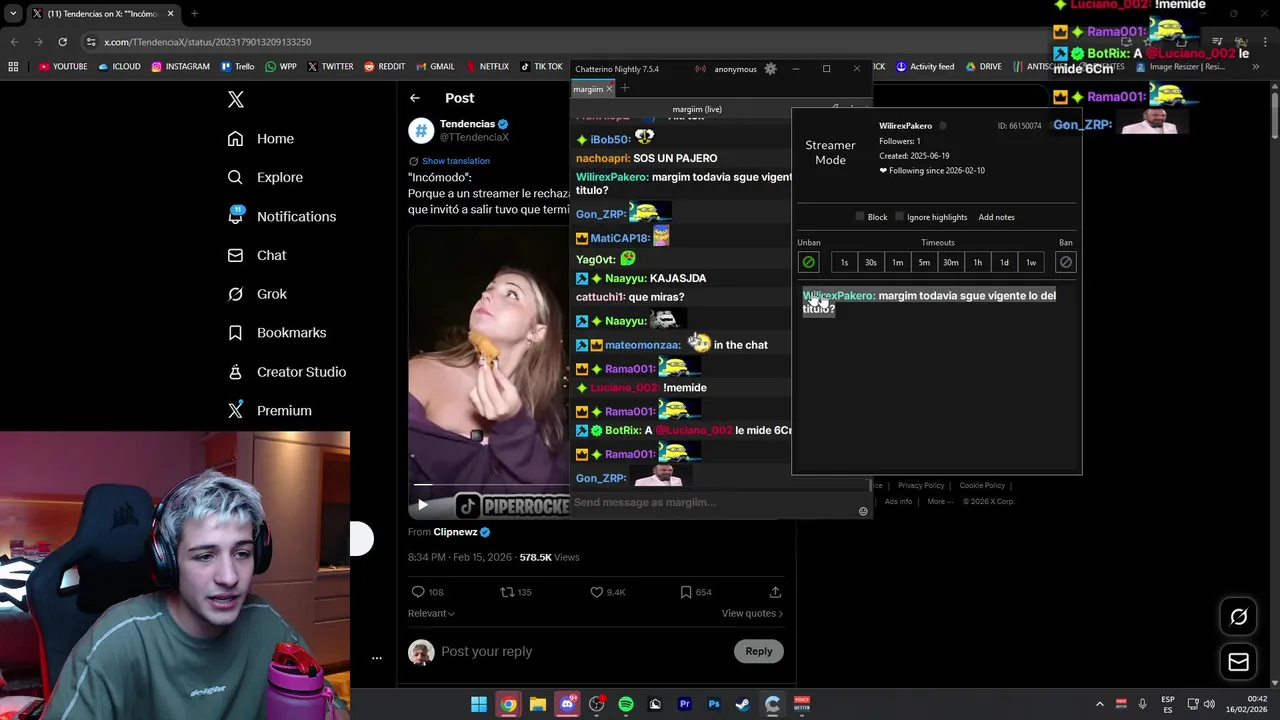Image resolution: width=1280 pixels, height=720 pixels.
Task: Open Spotify from the taskbar
Action: (626, 704)
